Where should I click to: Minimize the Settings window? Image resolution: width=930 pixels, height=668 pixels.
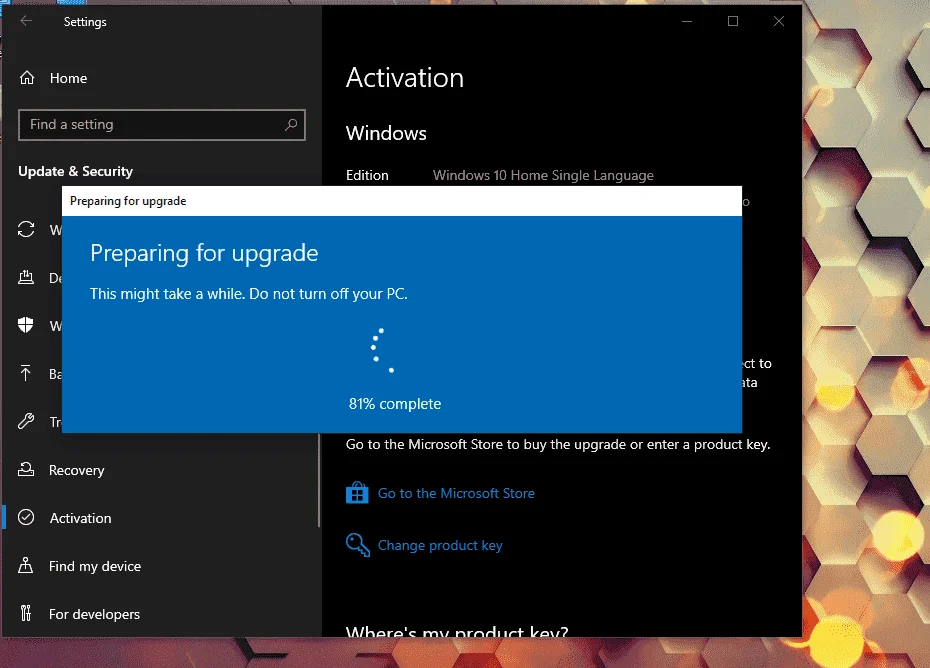(x=687, y=21)
